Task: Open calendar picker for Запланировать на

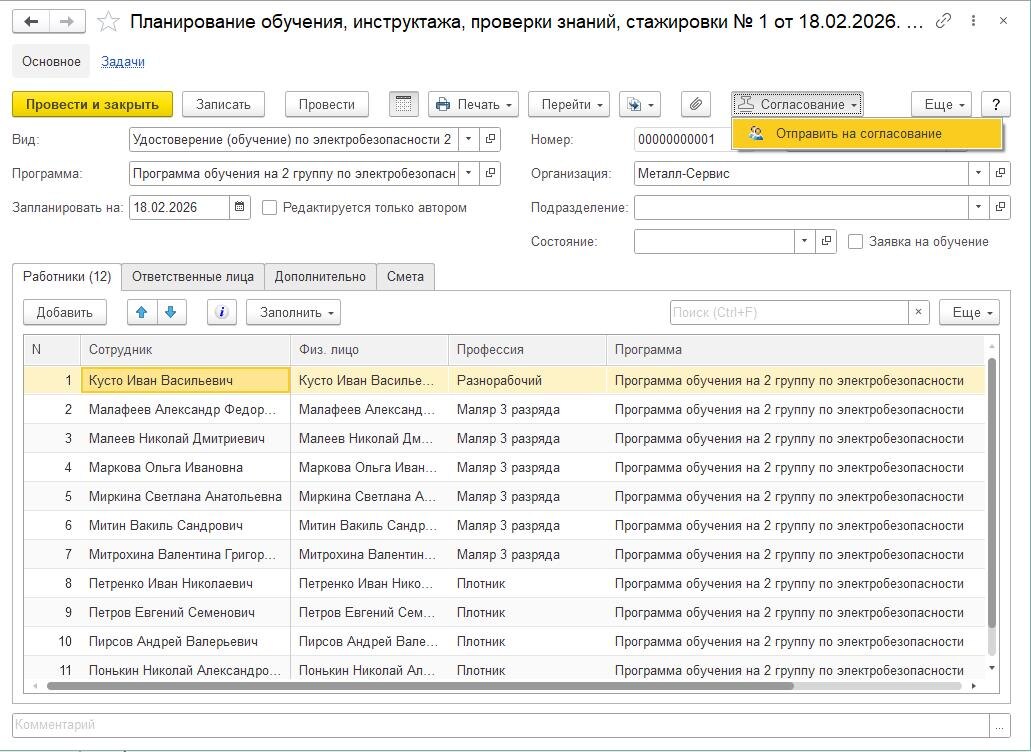Action: [x=240, y=207]
